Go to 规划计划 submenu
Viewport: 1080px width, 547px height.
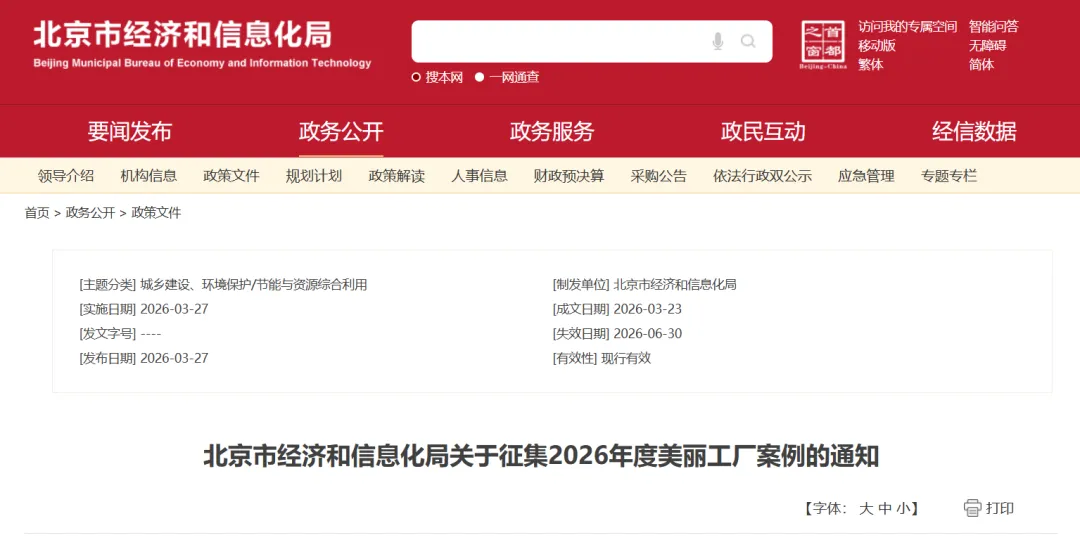tap(314, 176)
